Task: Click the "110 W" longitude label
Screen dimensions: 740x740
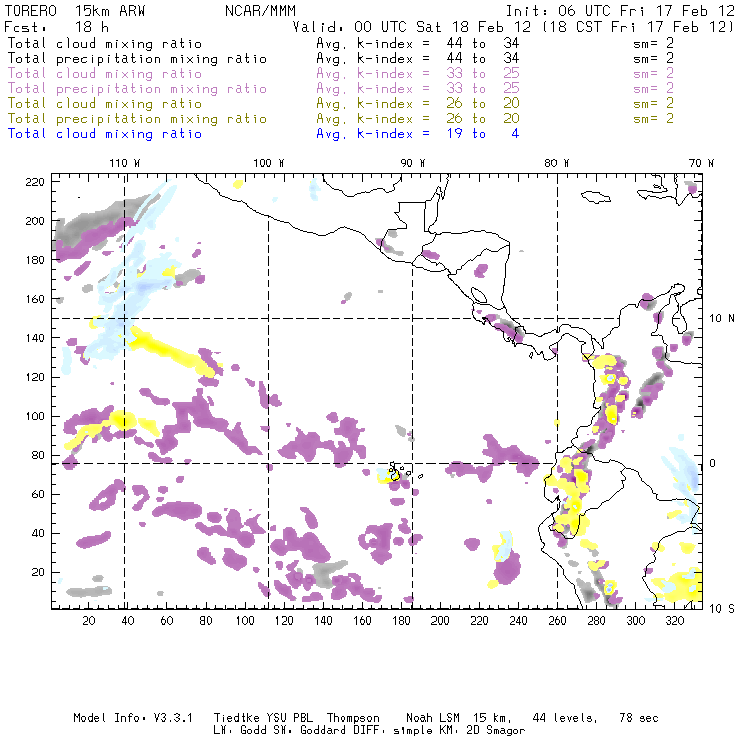Action: pos(125,163)
